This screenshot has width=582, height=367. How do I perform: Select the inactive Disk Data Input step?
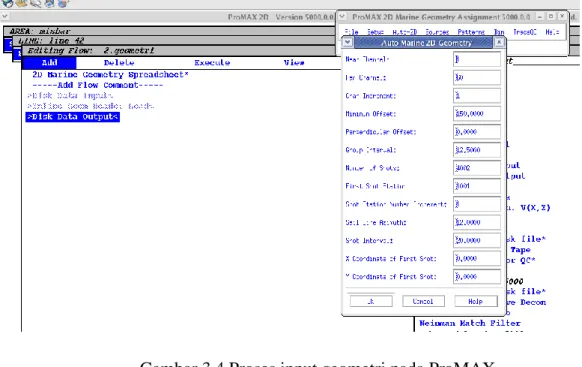[x=70, y=95]
